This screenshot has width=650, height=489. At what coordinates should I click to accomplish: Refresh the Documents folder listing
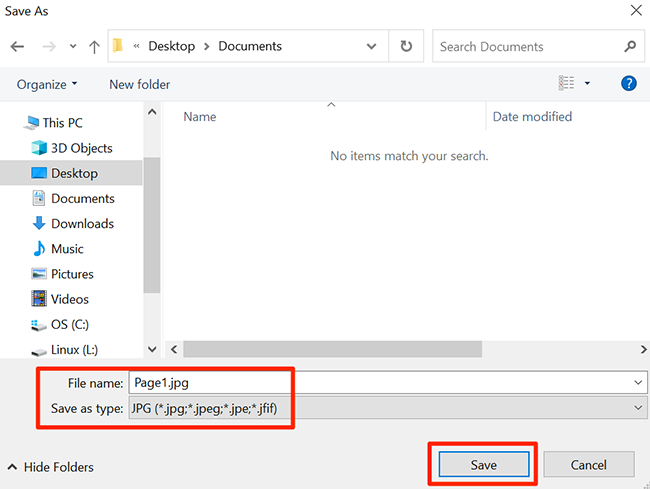pyautogui.click(x=405, y=46)
